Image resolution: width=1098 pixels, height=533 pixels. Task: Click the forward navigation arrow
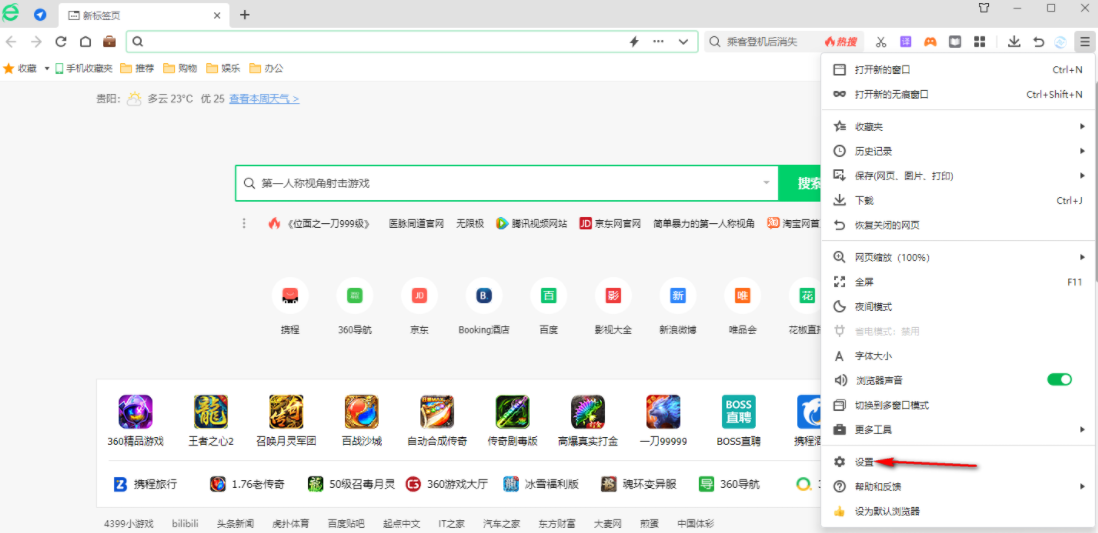tap(36, 42)
